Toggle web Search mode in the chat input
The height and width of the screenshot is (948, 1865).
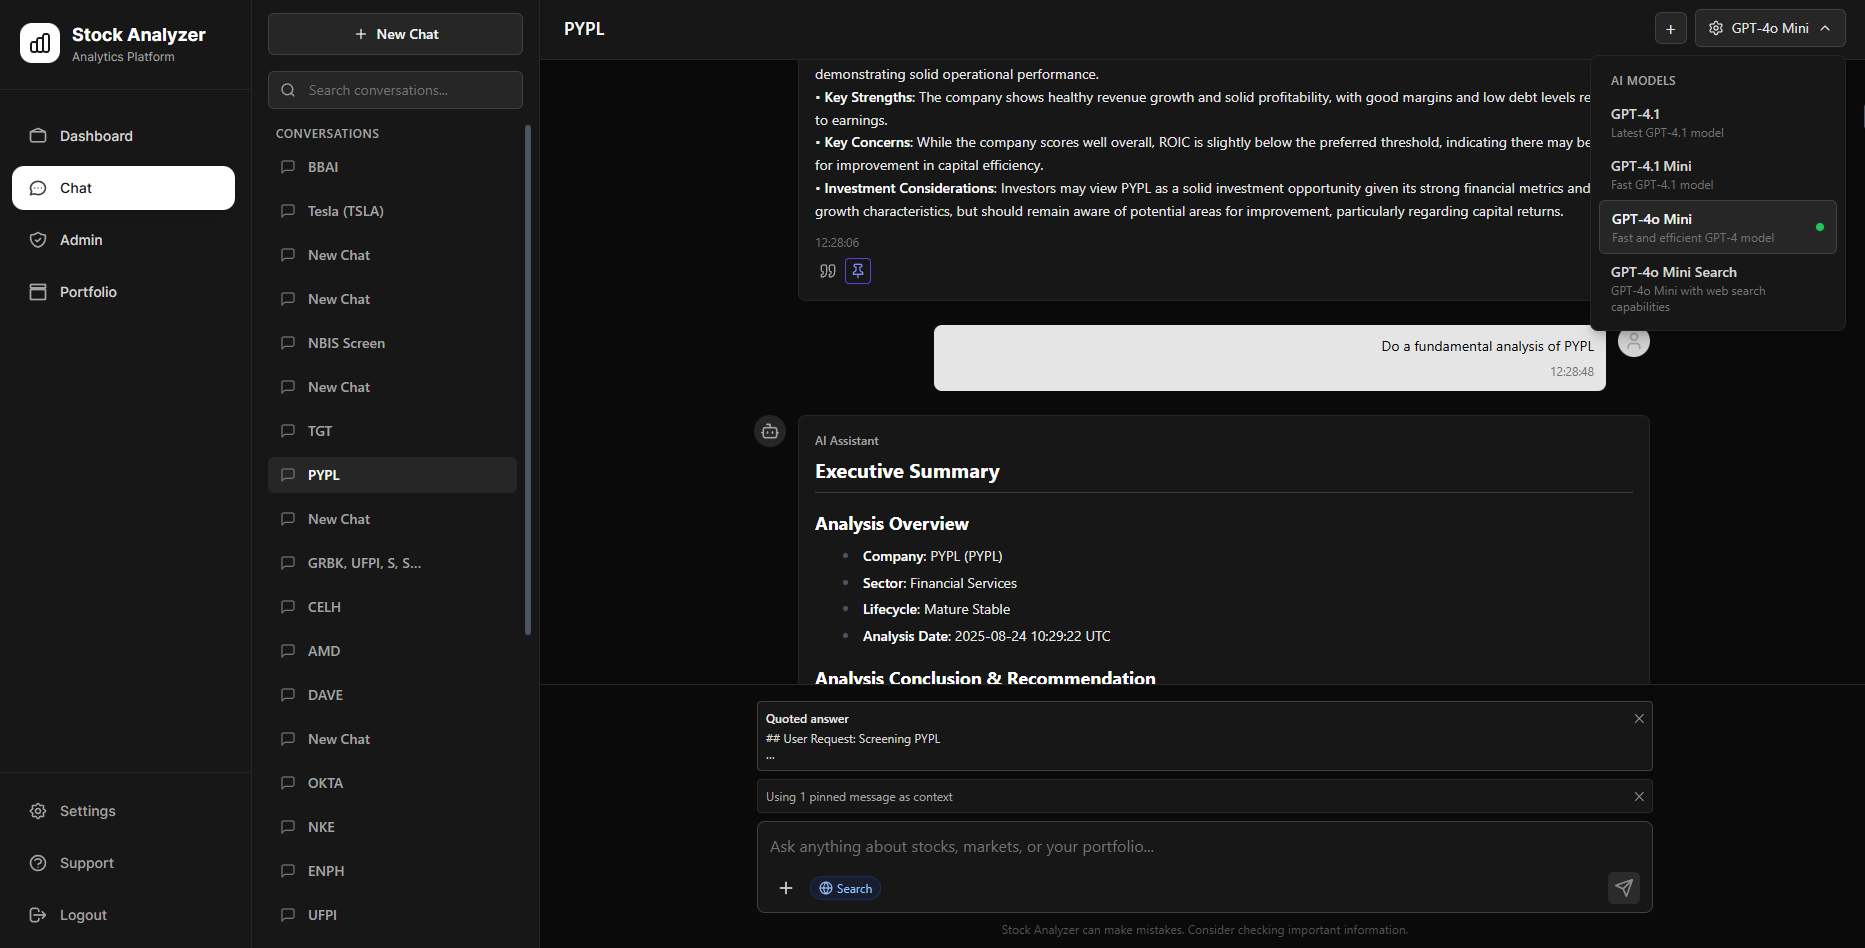(845, 888)
